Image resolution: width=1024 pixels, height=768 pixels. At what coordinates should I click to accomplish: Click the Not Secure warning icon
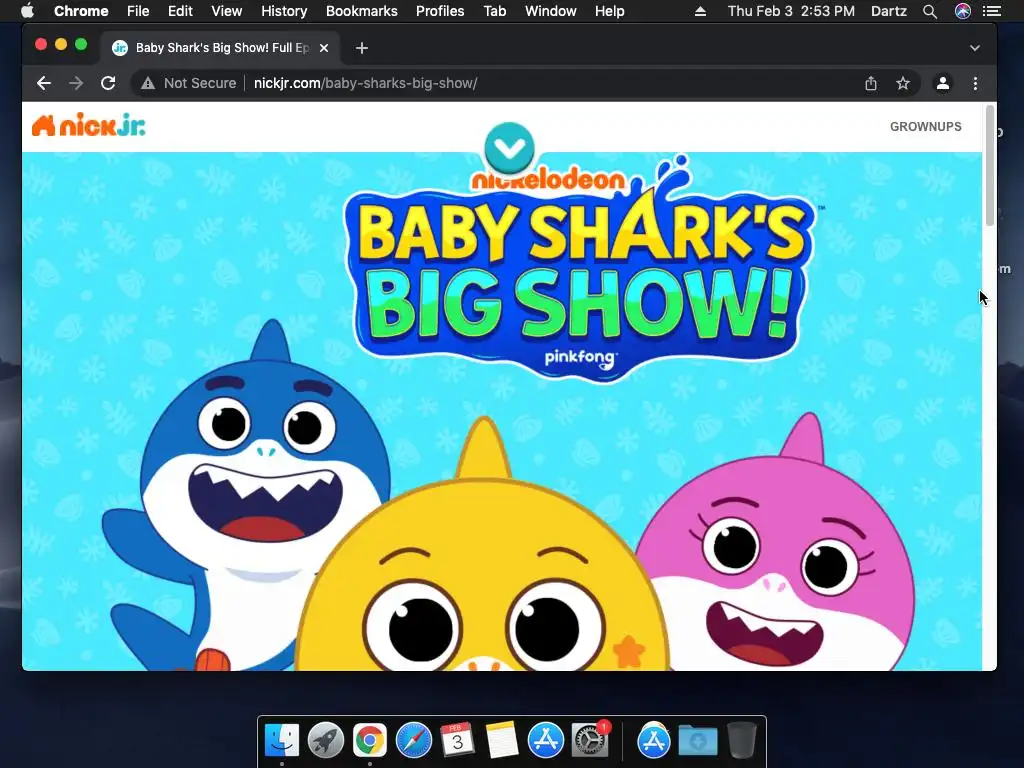coord(148,83)
